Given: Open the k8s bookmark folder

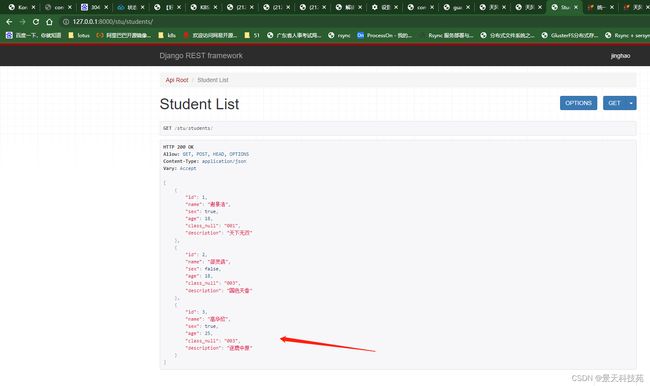Looking at the screenshot, I should [167, 36].
